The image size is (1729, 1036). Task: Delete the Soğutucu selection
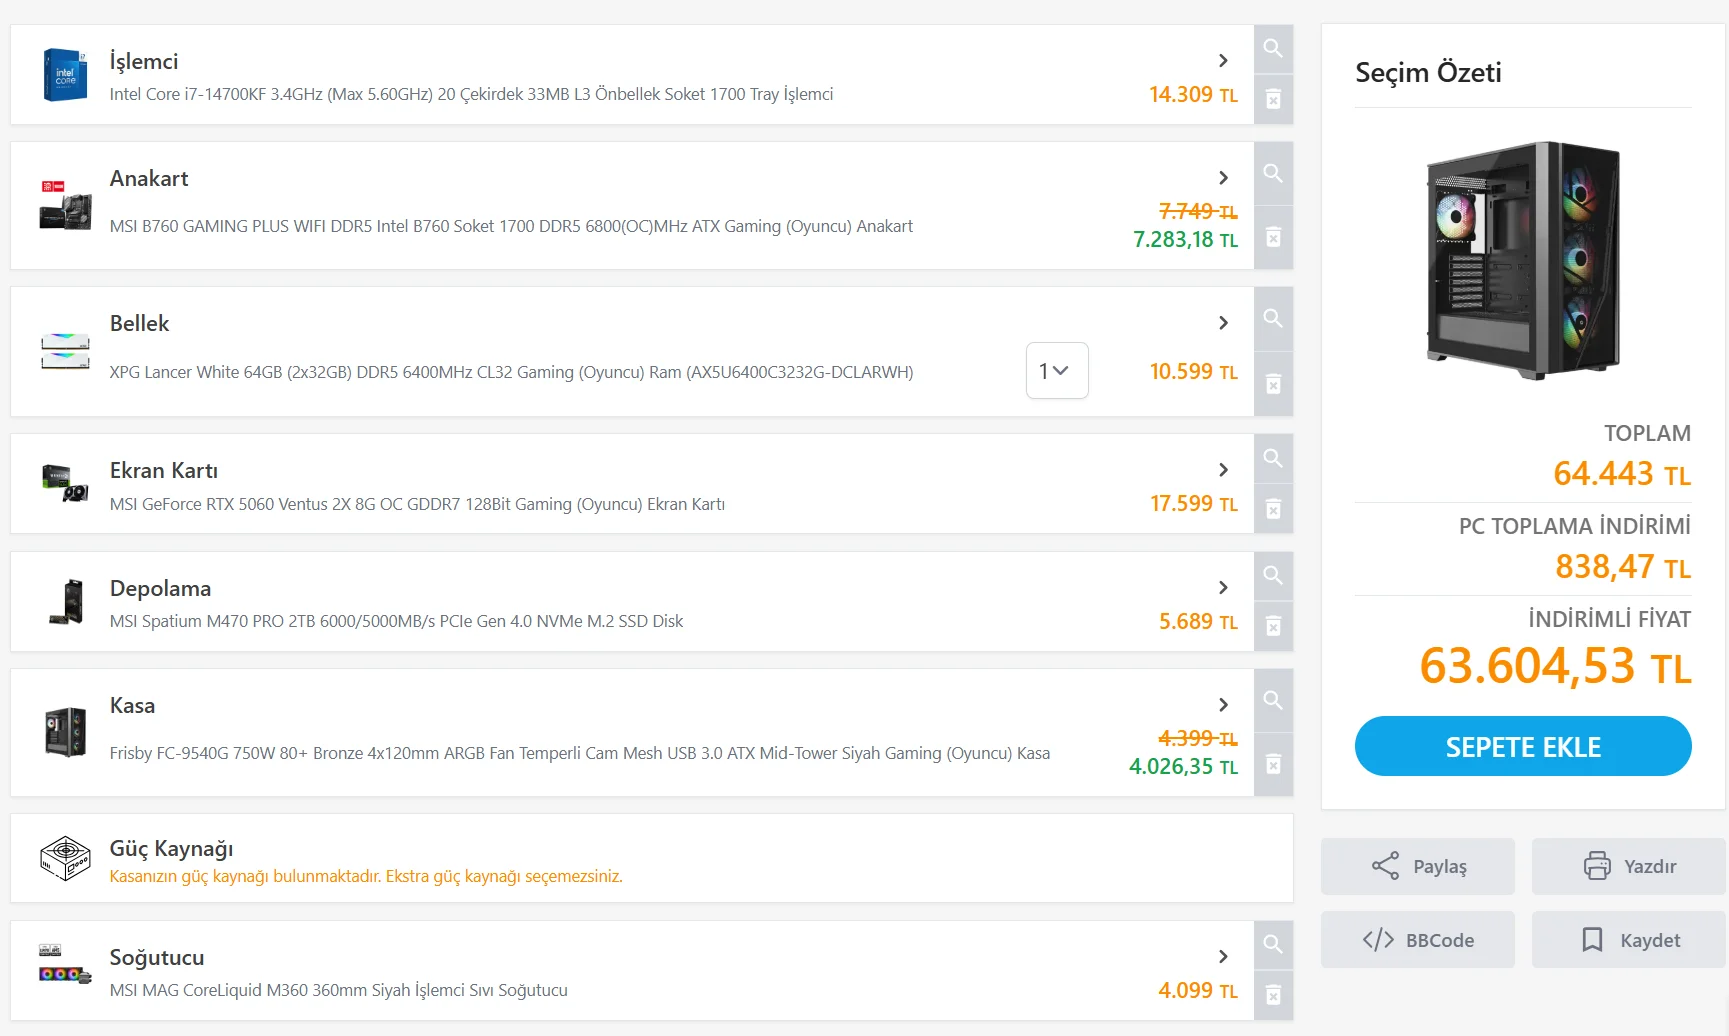tap(1273, 995)
